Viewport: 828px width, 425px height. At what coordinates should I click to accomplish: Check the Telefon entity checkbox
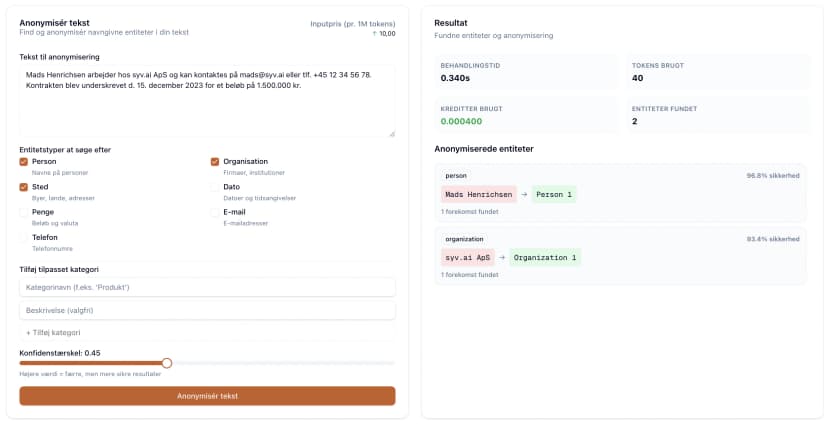click(x=24, y=238)
